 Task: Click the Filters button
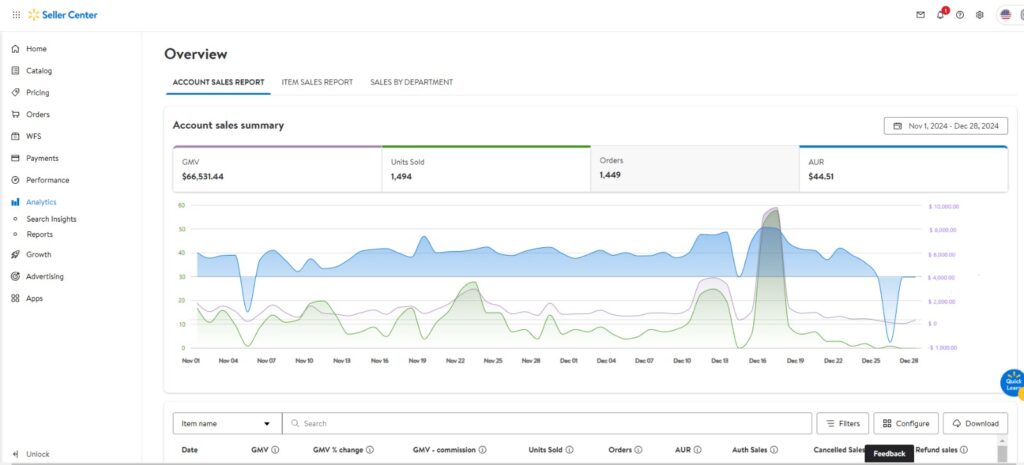point(842,423)
